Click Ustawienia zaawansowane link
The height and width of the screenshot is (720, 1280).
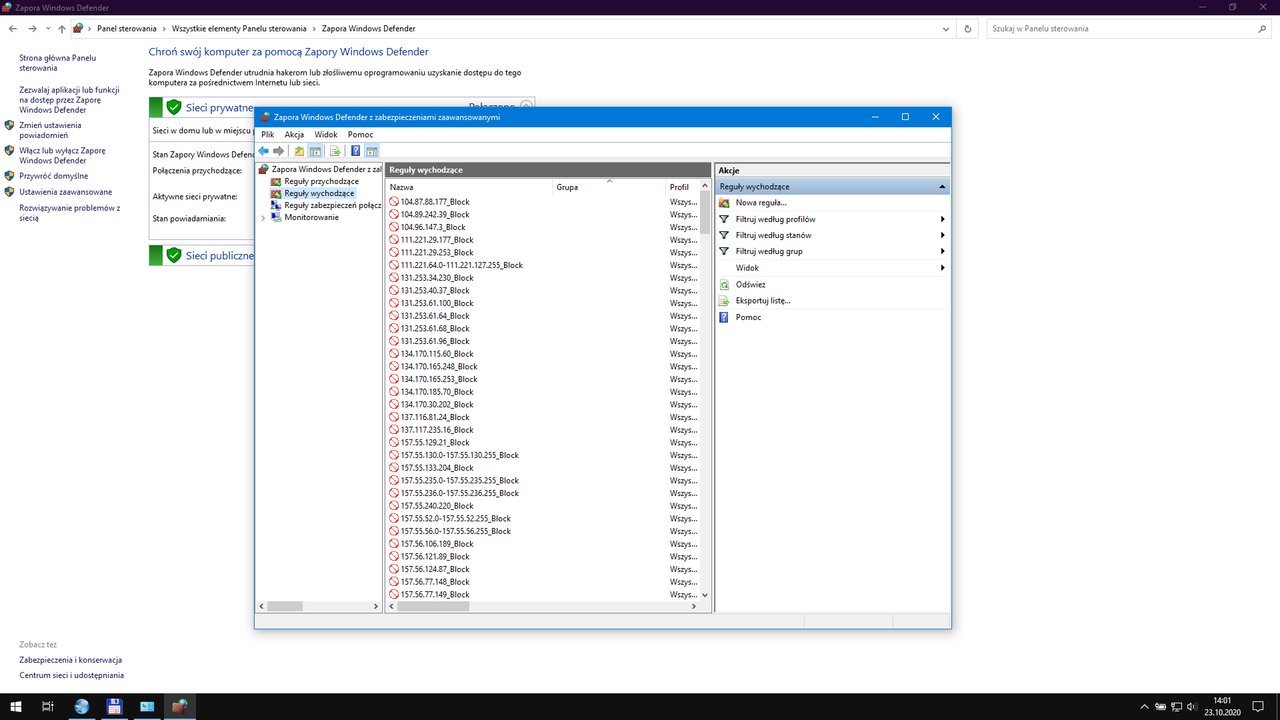(66, 192)
